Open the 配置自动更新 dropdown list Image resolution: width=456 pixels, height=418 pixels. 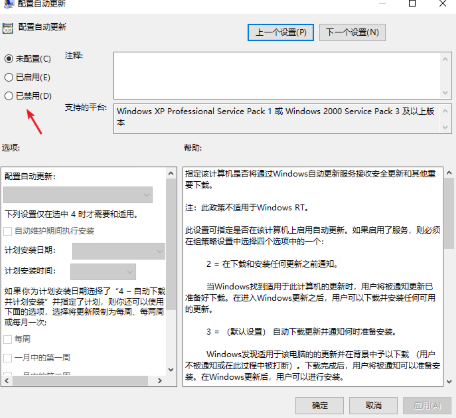point(78,195)
